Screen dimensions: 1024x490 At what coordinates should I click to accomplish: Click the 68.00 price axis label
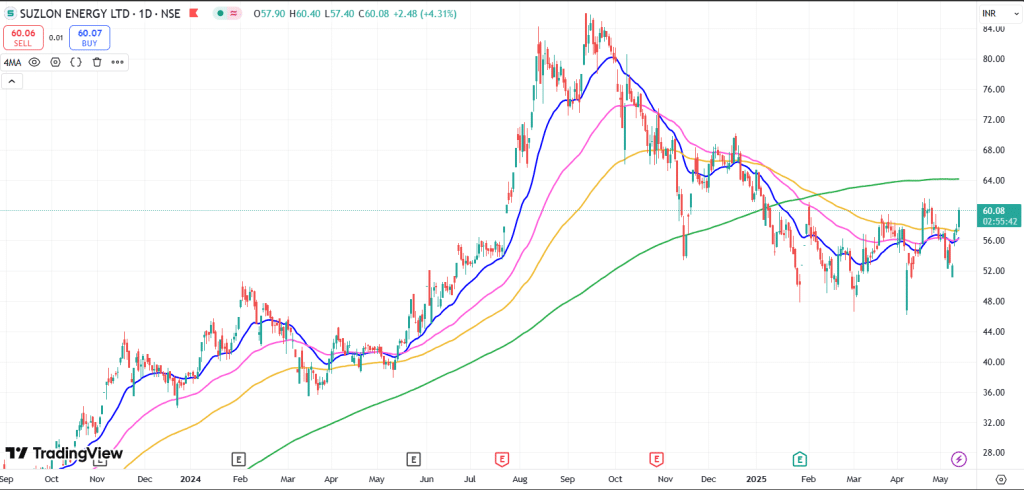point(993,150)
